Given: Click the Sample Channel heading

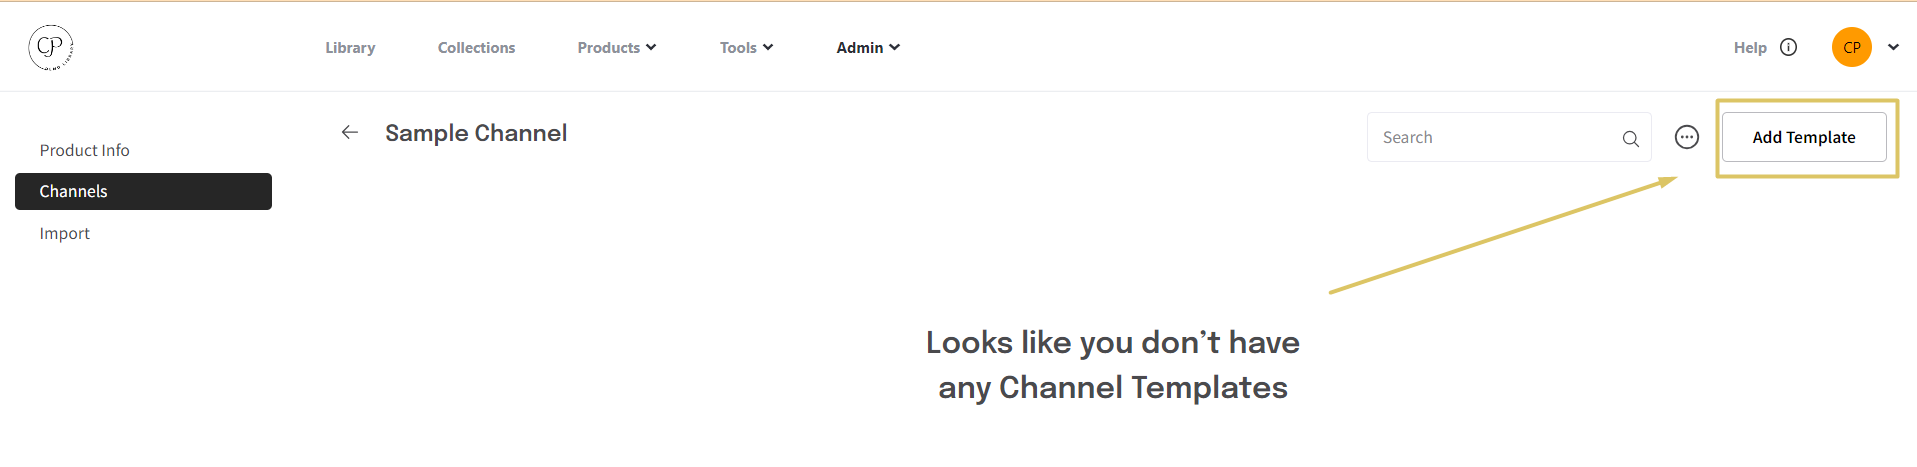Looking at the screenshot, I should tap(476, 133).
